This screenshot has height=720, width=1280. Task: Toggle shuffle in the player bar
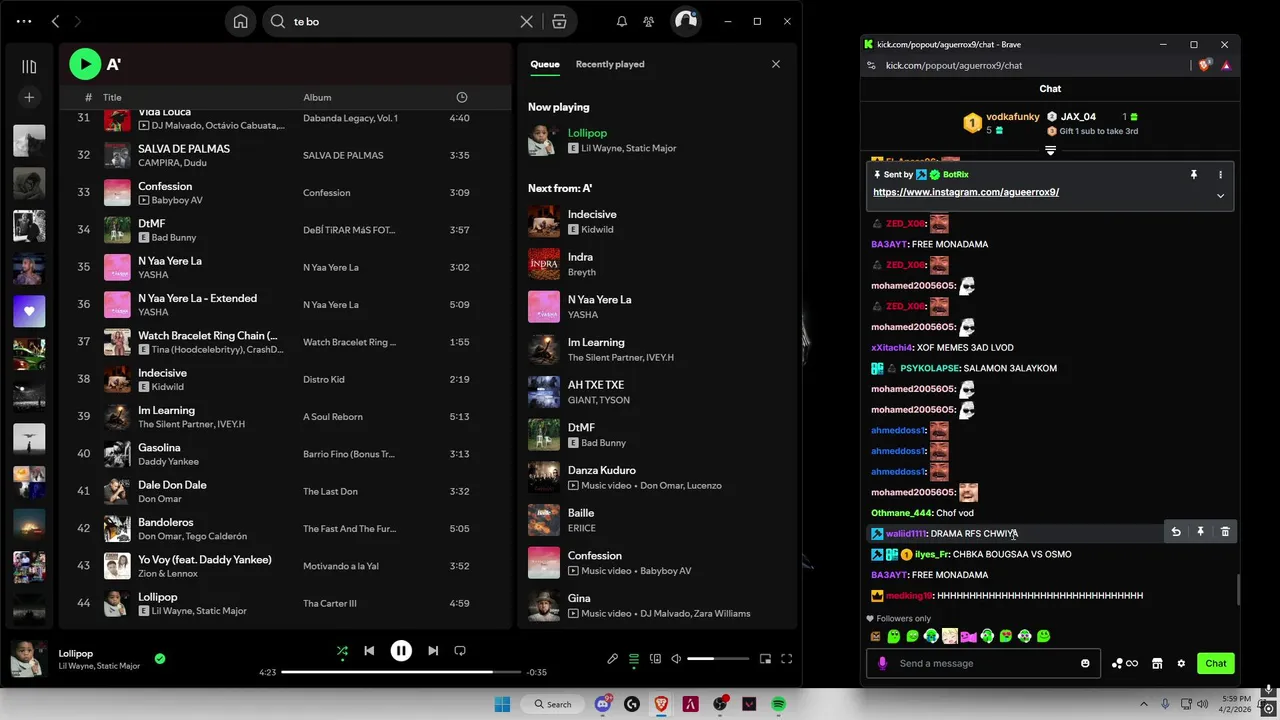point(342,650)
